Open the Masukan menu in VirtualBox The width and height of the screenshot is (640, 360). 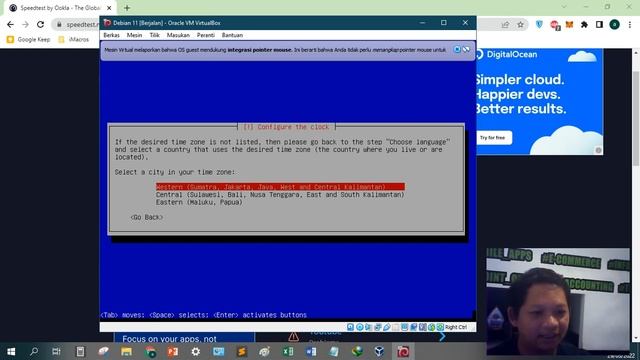178,35
